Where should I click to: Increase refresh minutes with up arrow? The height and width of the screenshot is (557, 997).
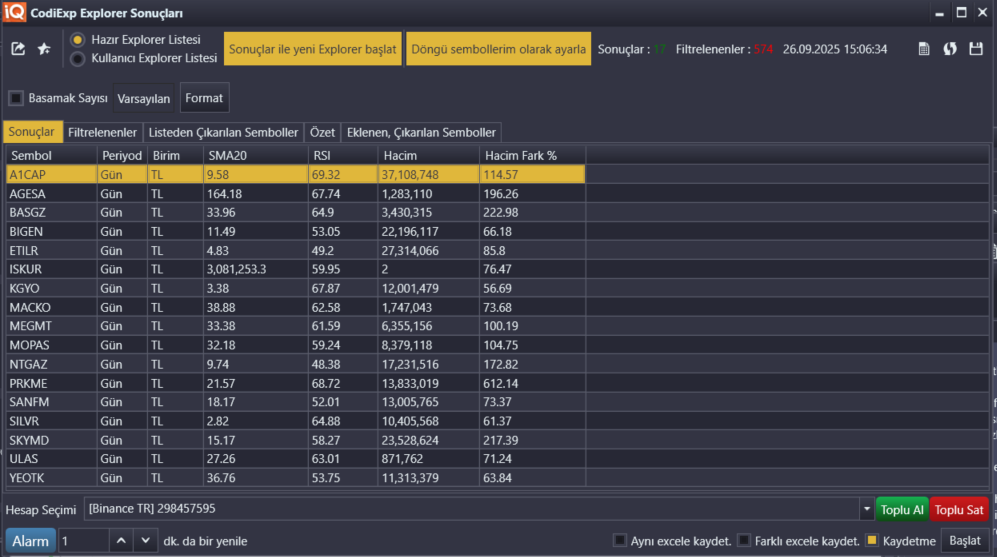pos(120,541)
